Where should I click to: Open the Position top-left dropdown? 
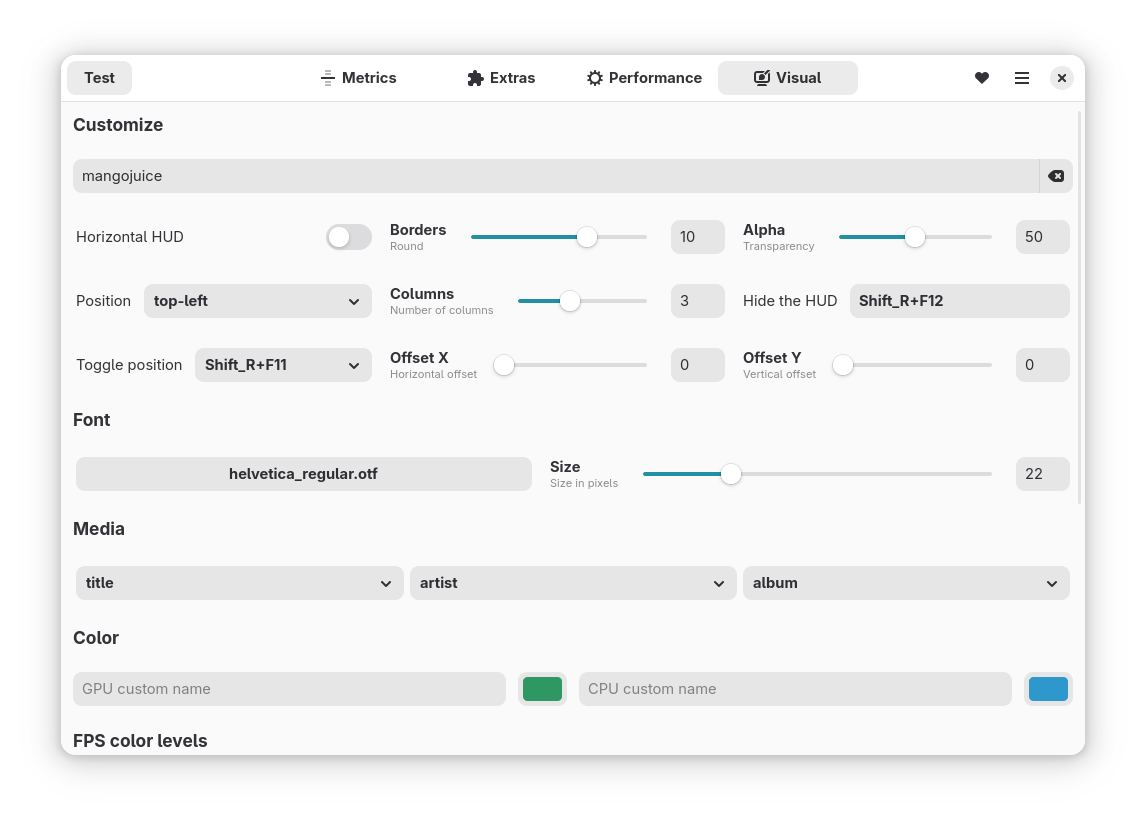257,301
